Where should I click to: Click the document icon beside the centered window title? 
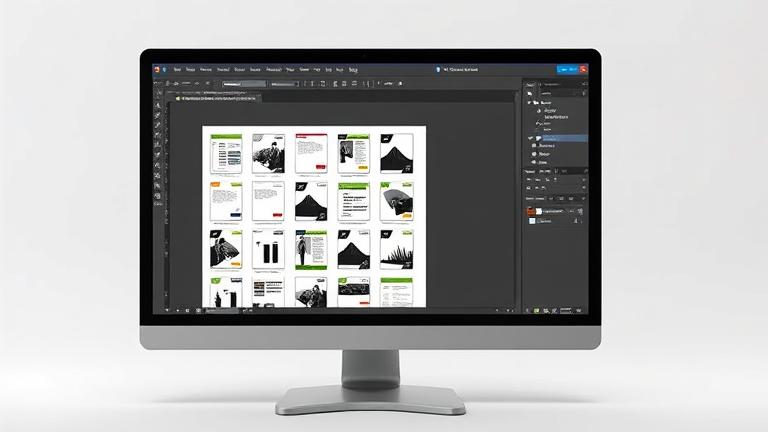click(x=438, y=70)
